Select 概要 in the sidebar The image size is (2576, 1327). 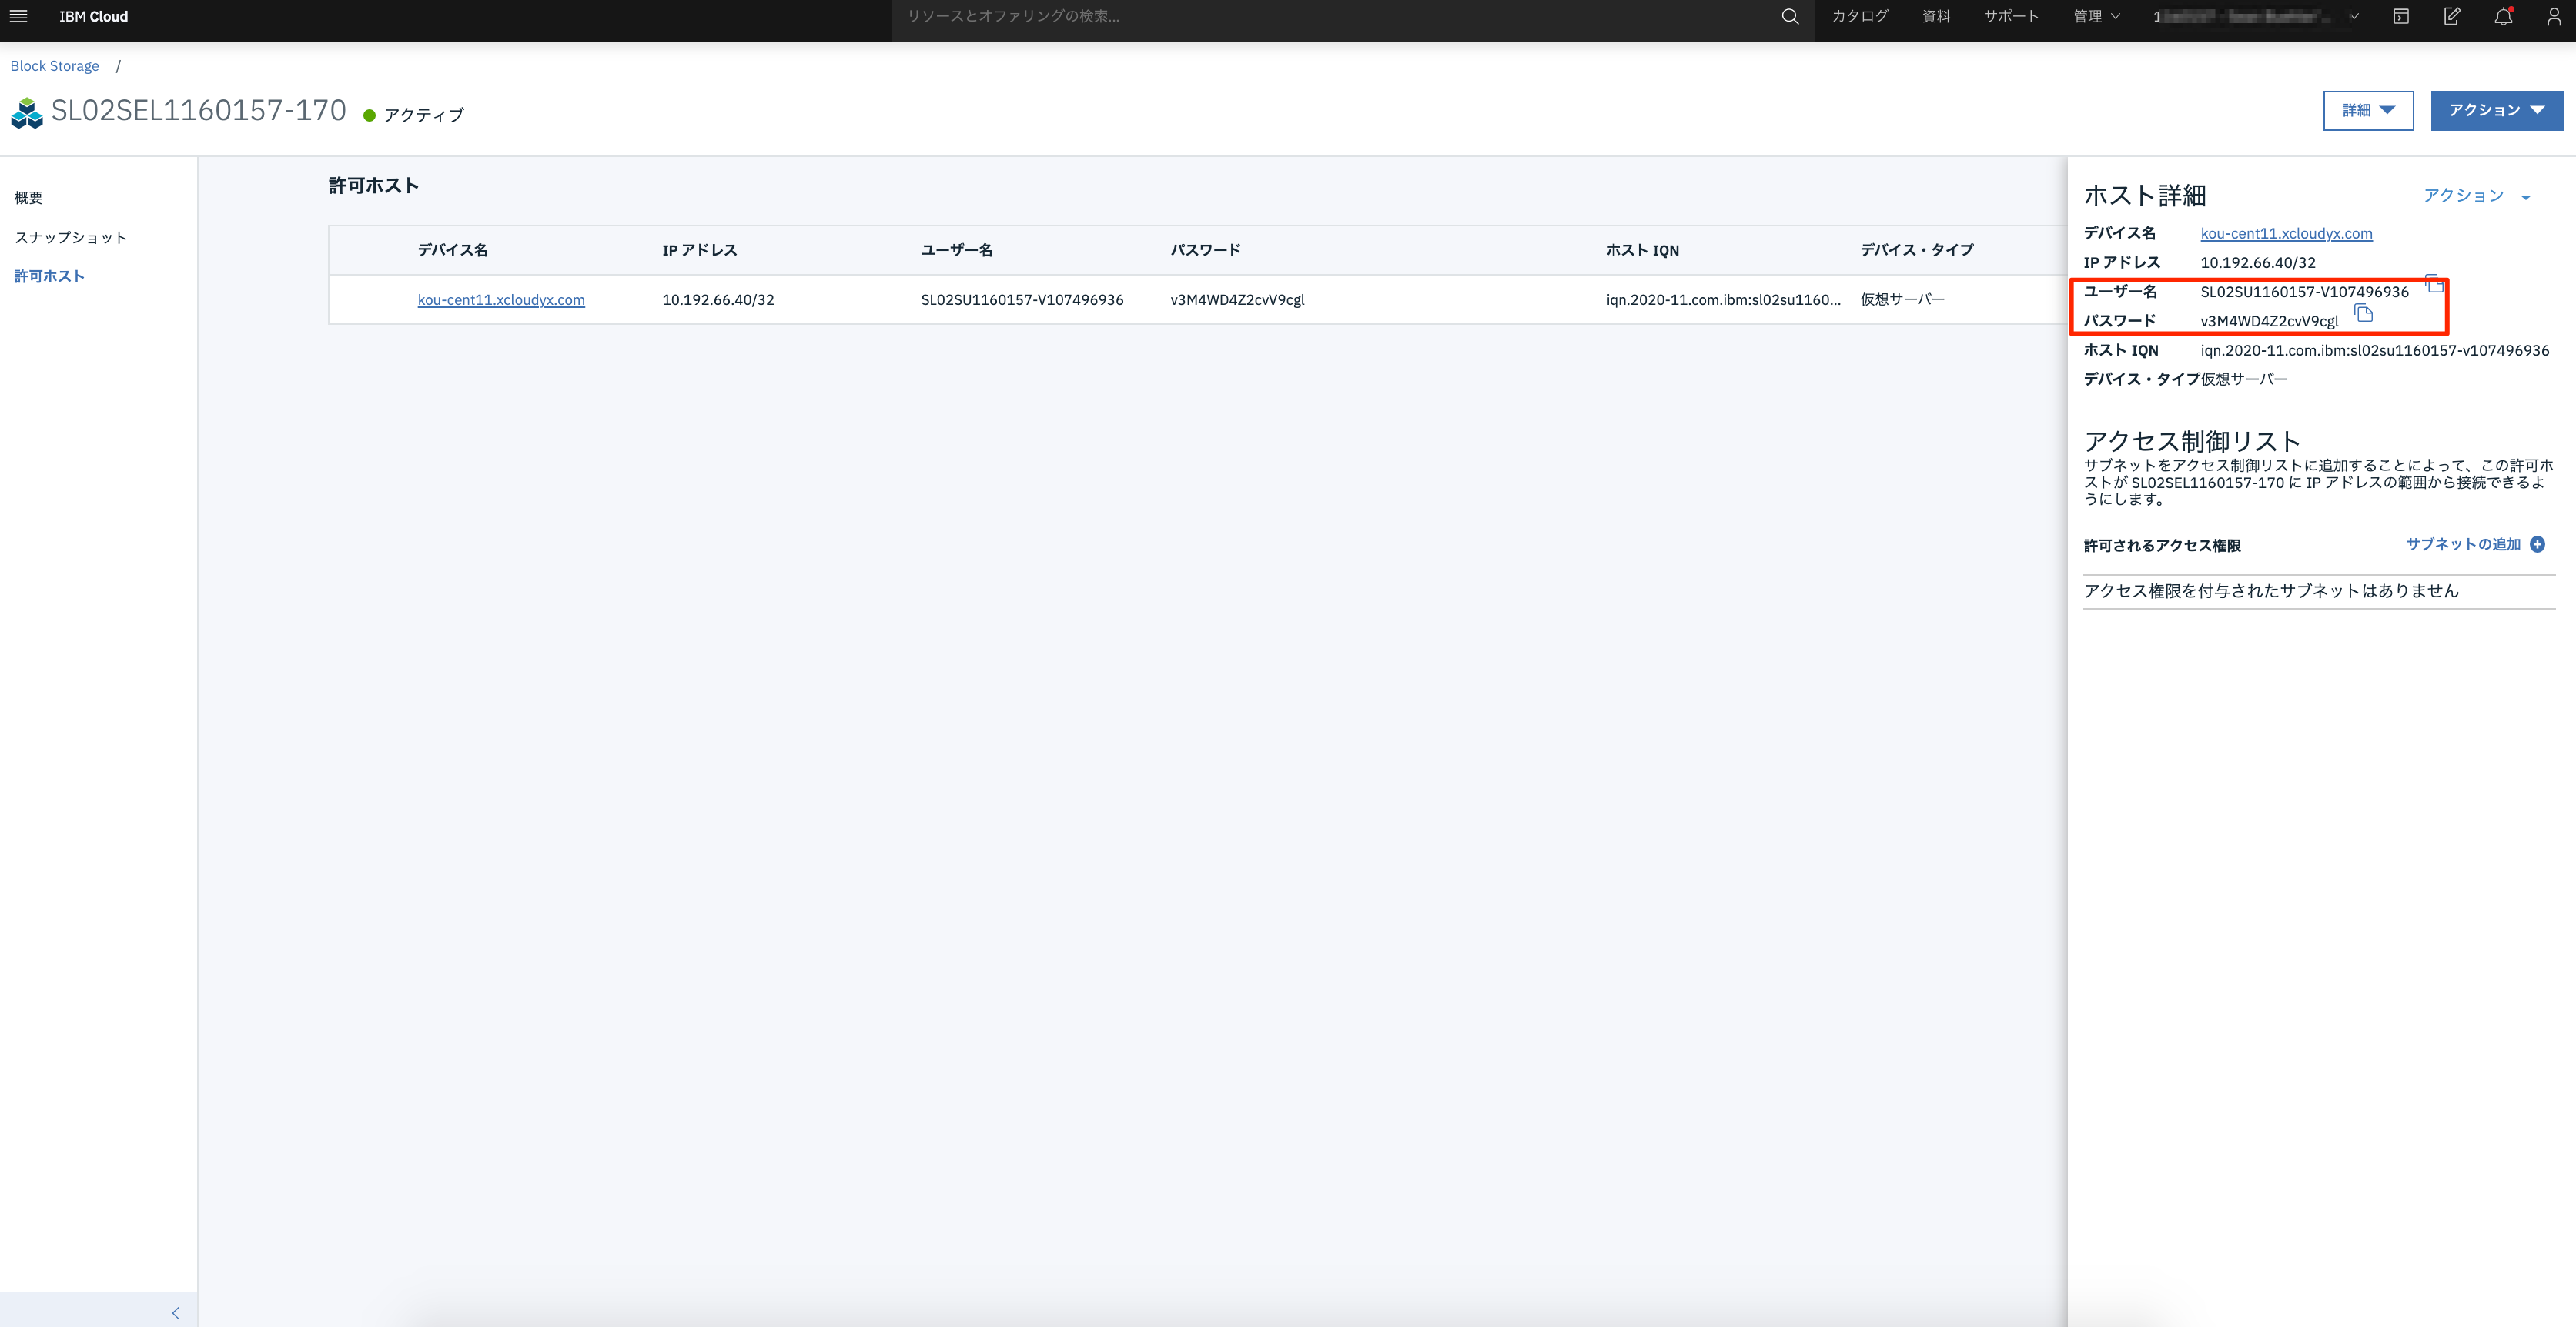(29, 198)
